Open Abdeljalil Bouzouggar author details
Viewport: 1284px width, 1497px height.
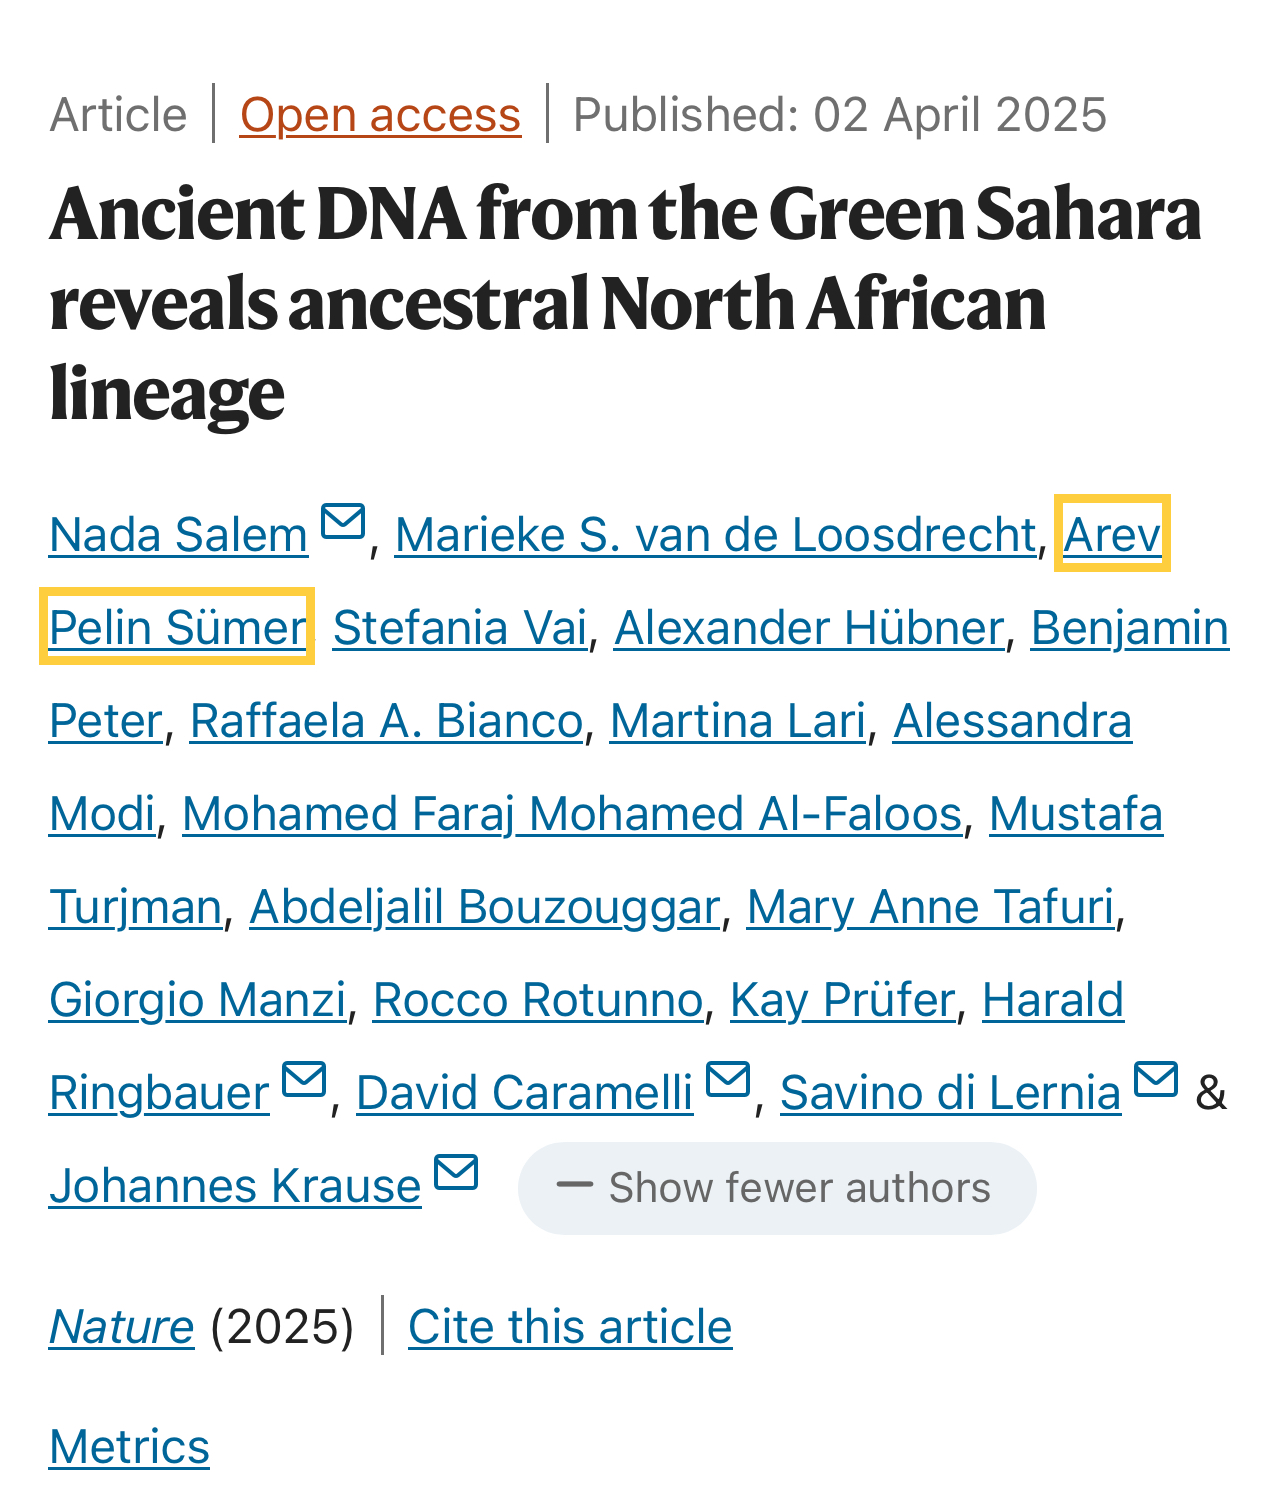pos(484,907)
